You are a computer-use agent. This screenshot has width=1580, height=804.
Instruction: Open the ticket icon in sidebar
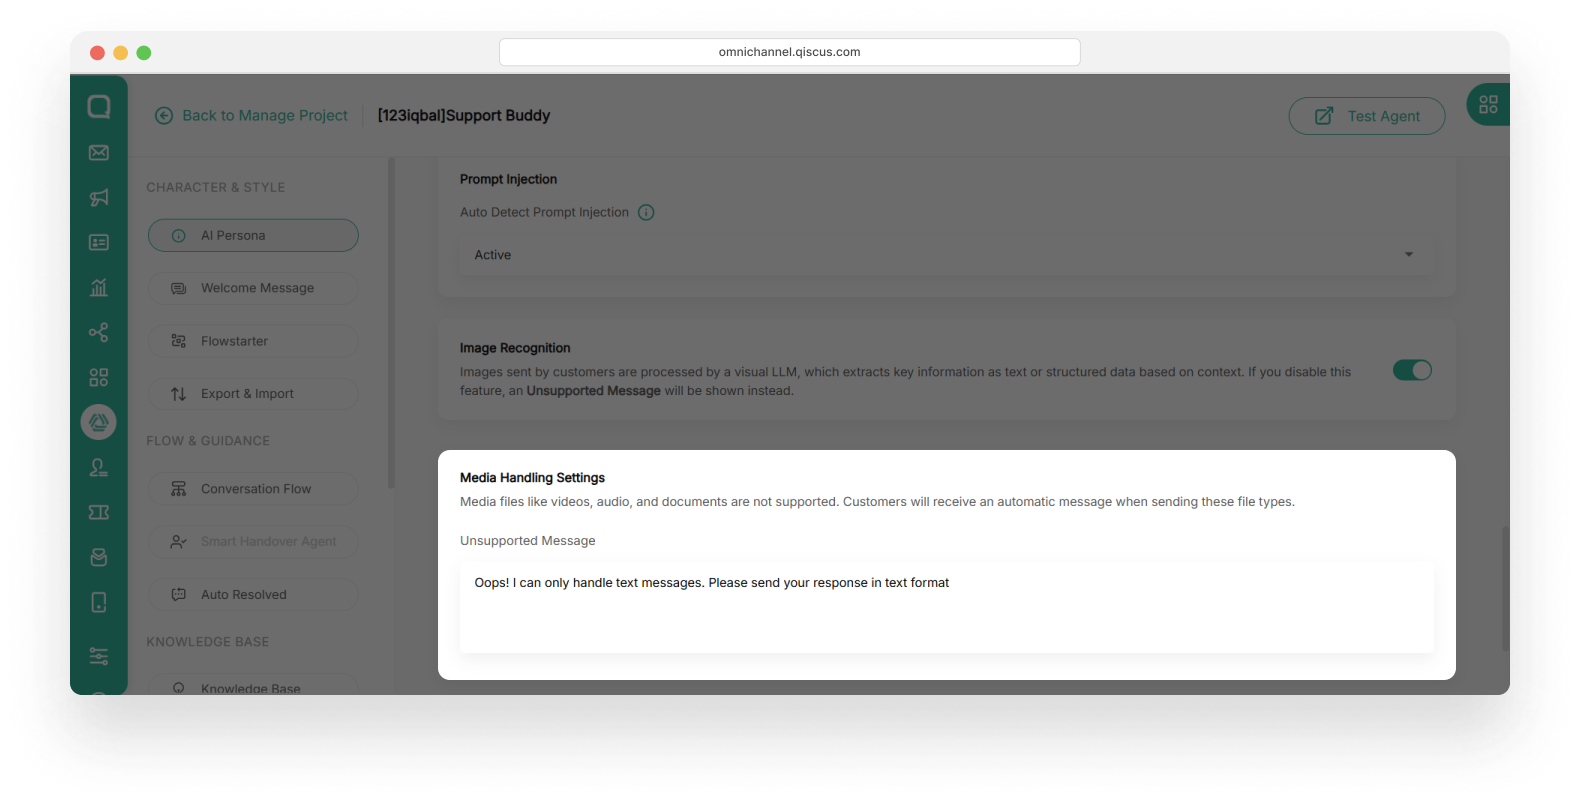pos(99,512)
